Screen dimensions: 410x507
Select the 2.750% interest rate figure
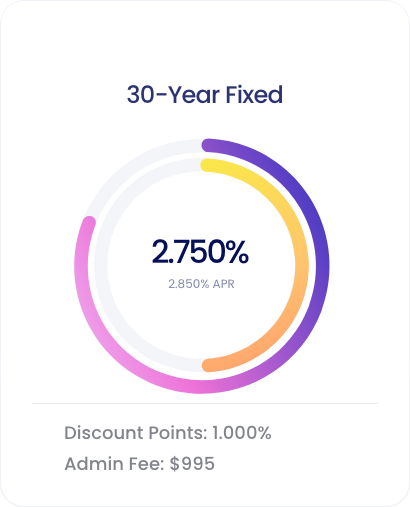click(x=200, y=252)
